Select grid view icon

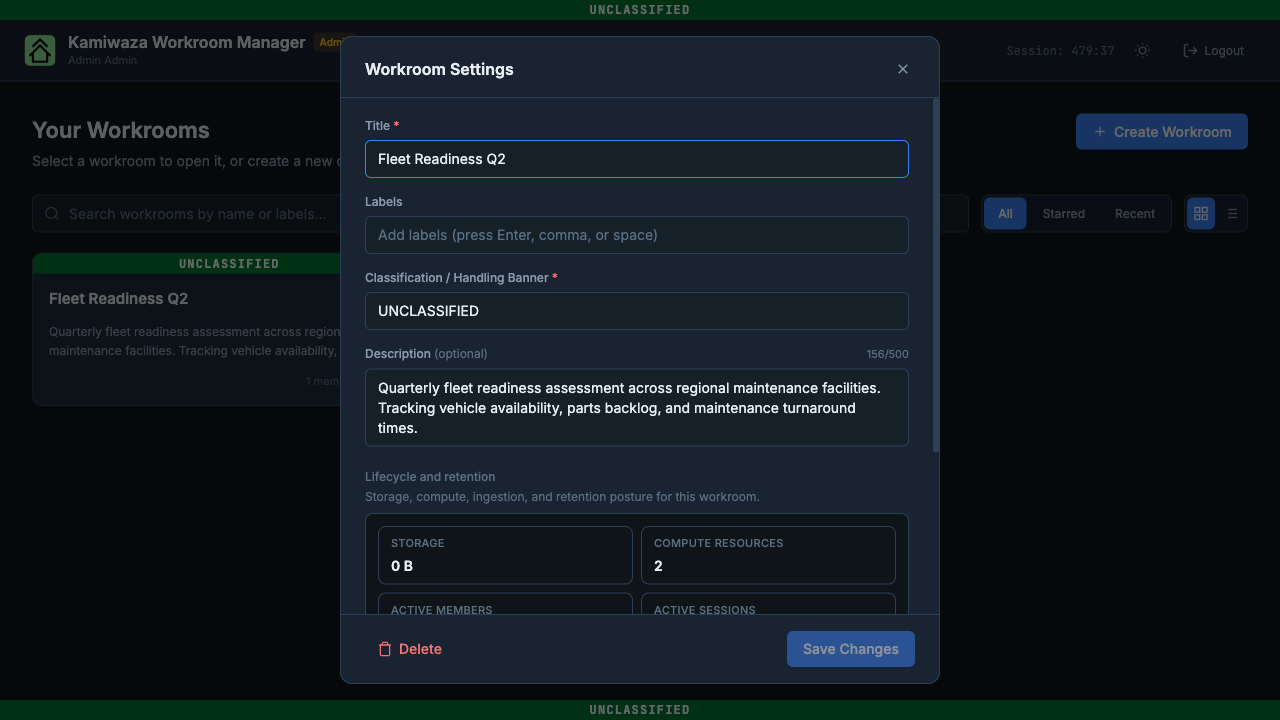coord(1201,214)
